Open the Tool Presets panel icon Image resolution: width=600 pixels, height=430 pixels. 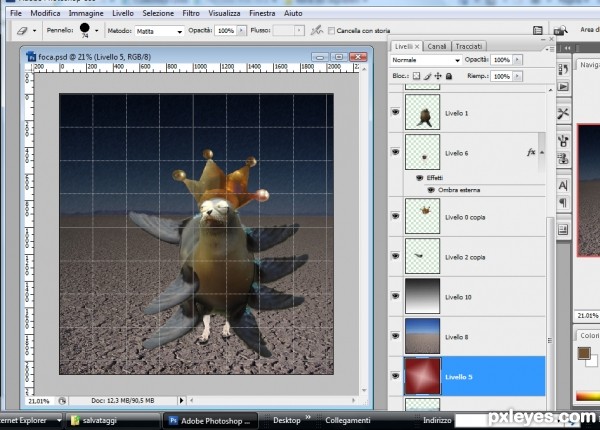click(x=563, y=113)
